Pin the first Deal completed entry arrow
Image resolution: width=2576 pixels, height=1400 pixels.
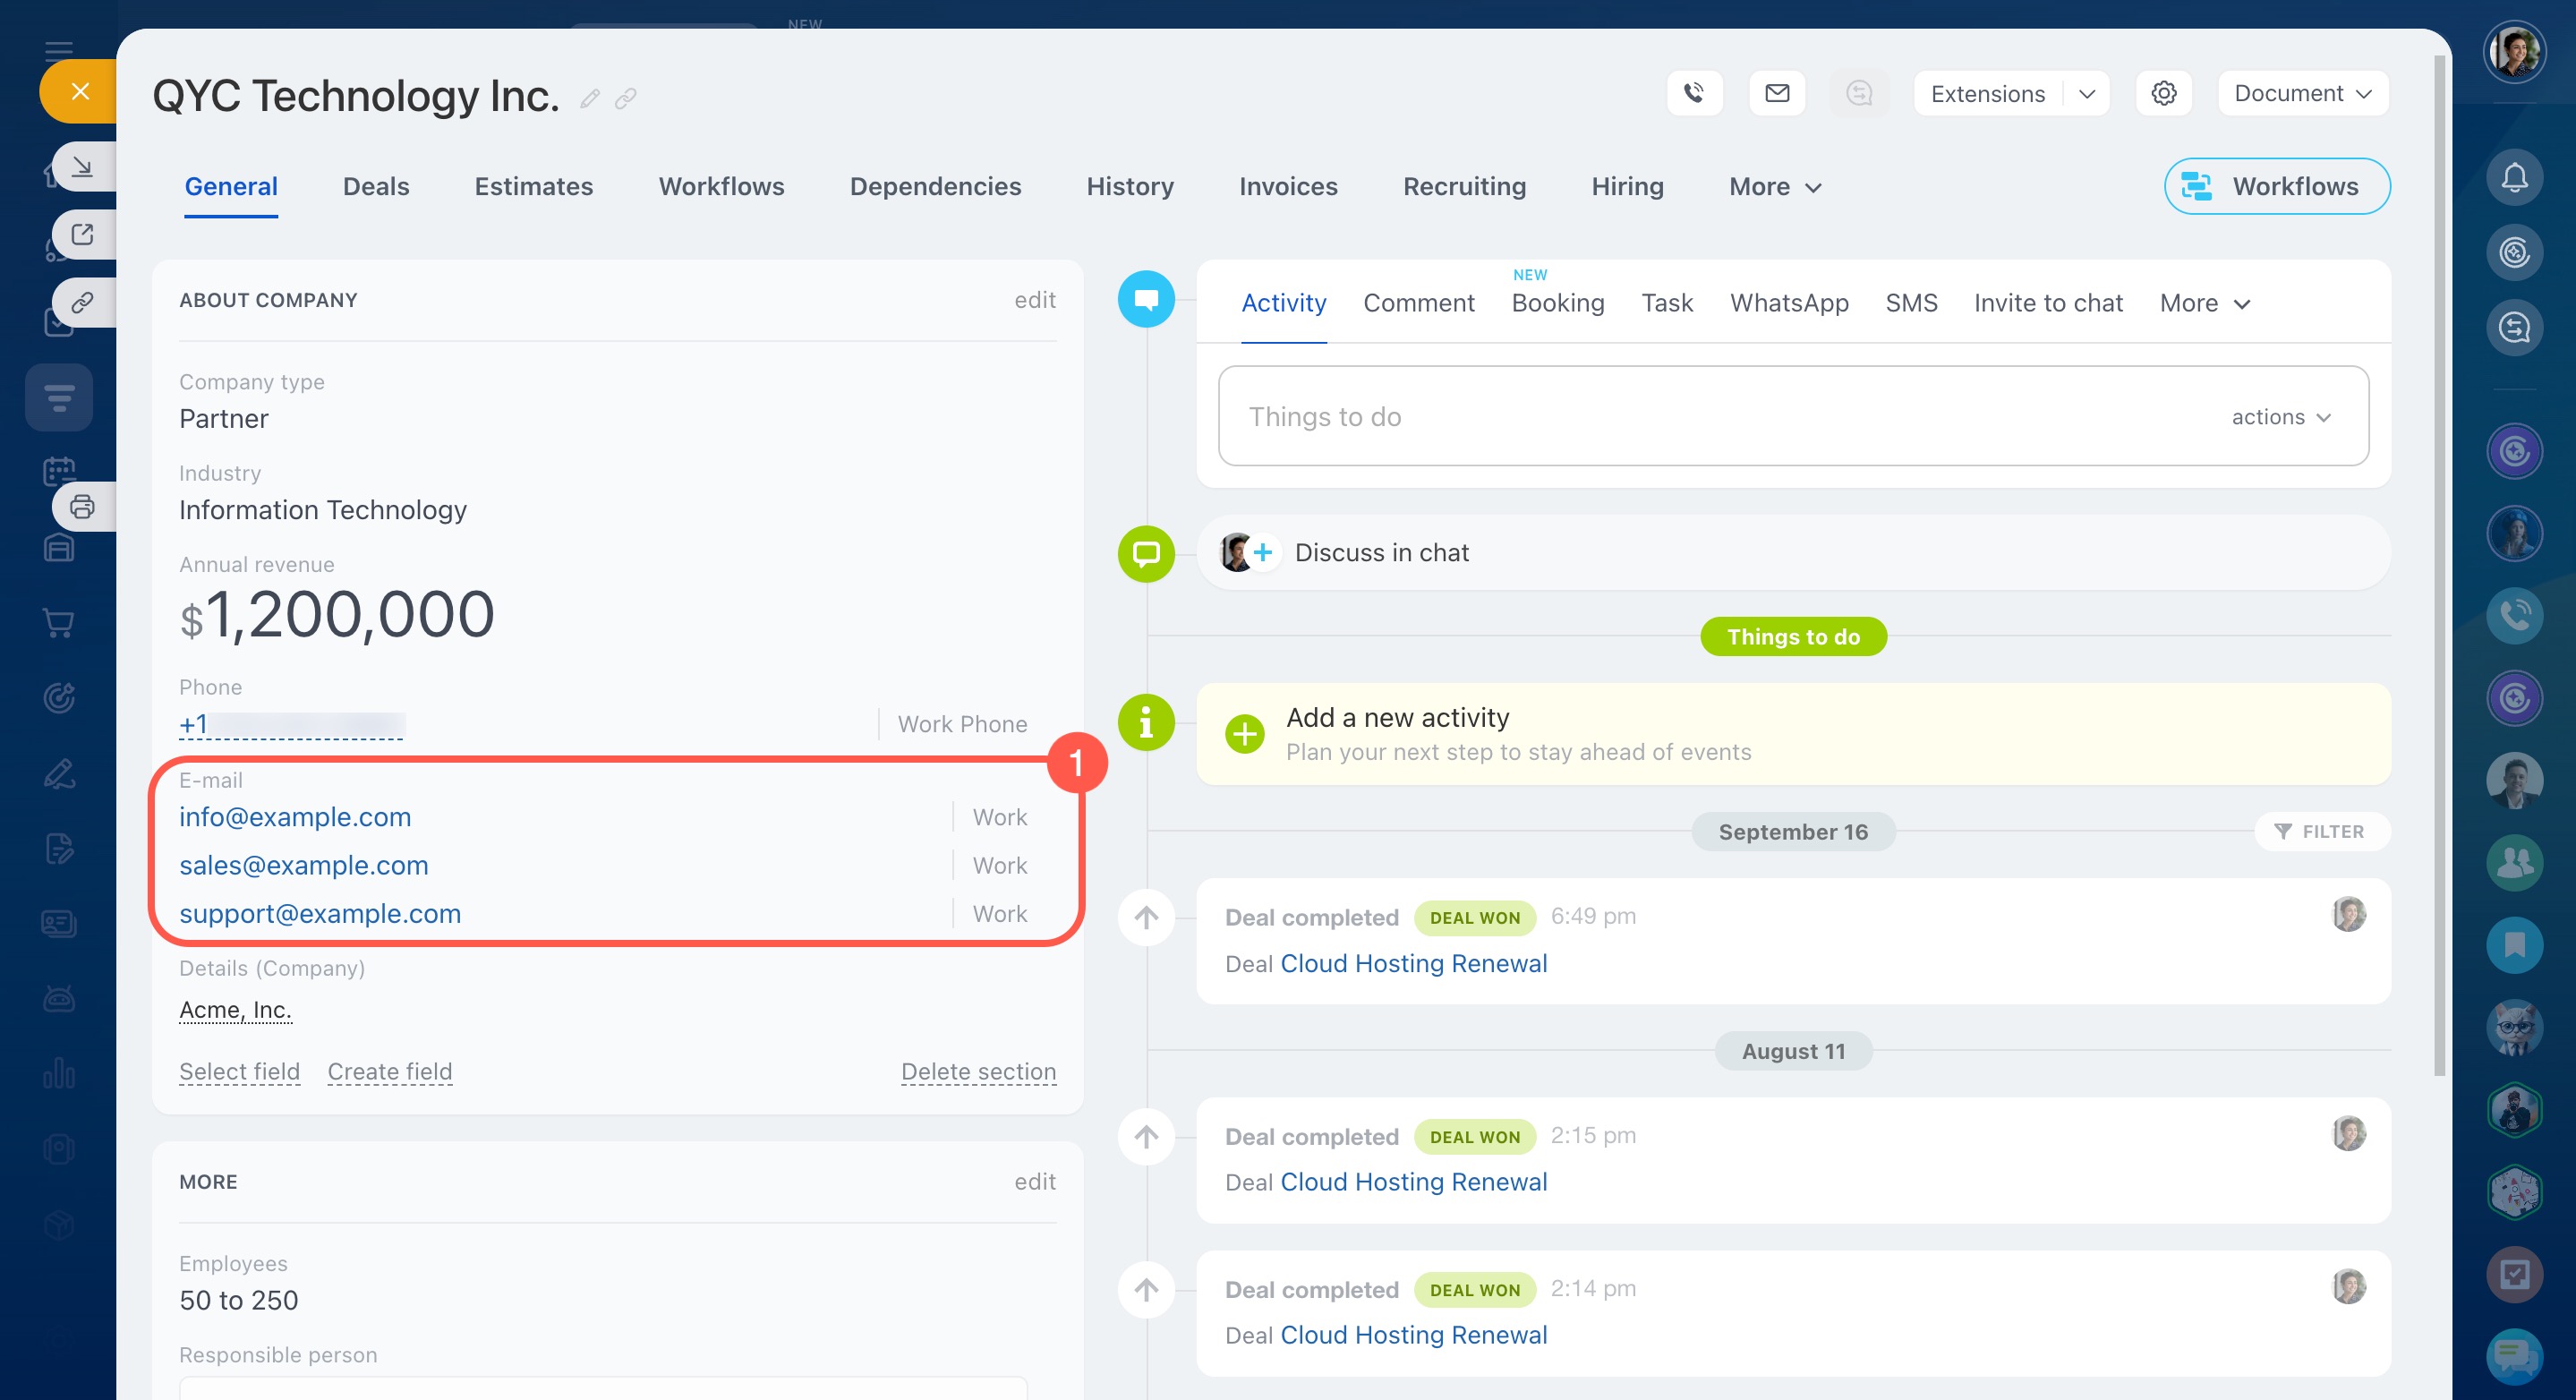tap(1146, 917)
